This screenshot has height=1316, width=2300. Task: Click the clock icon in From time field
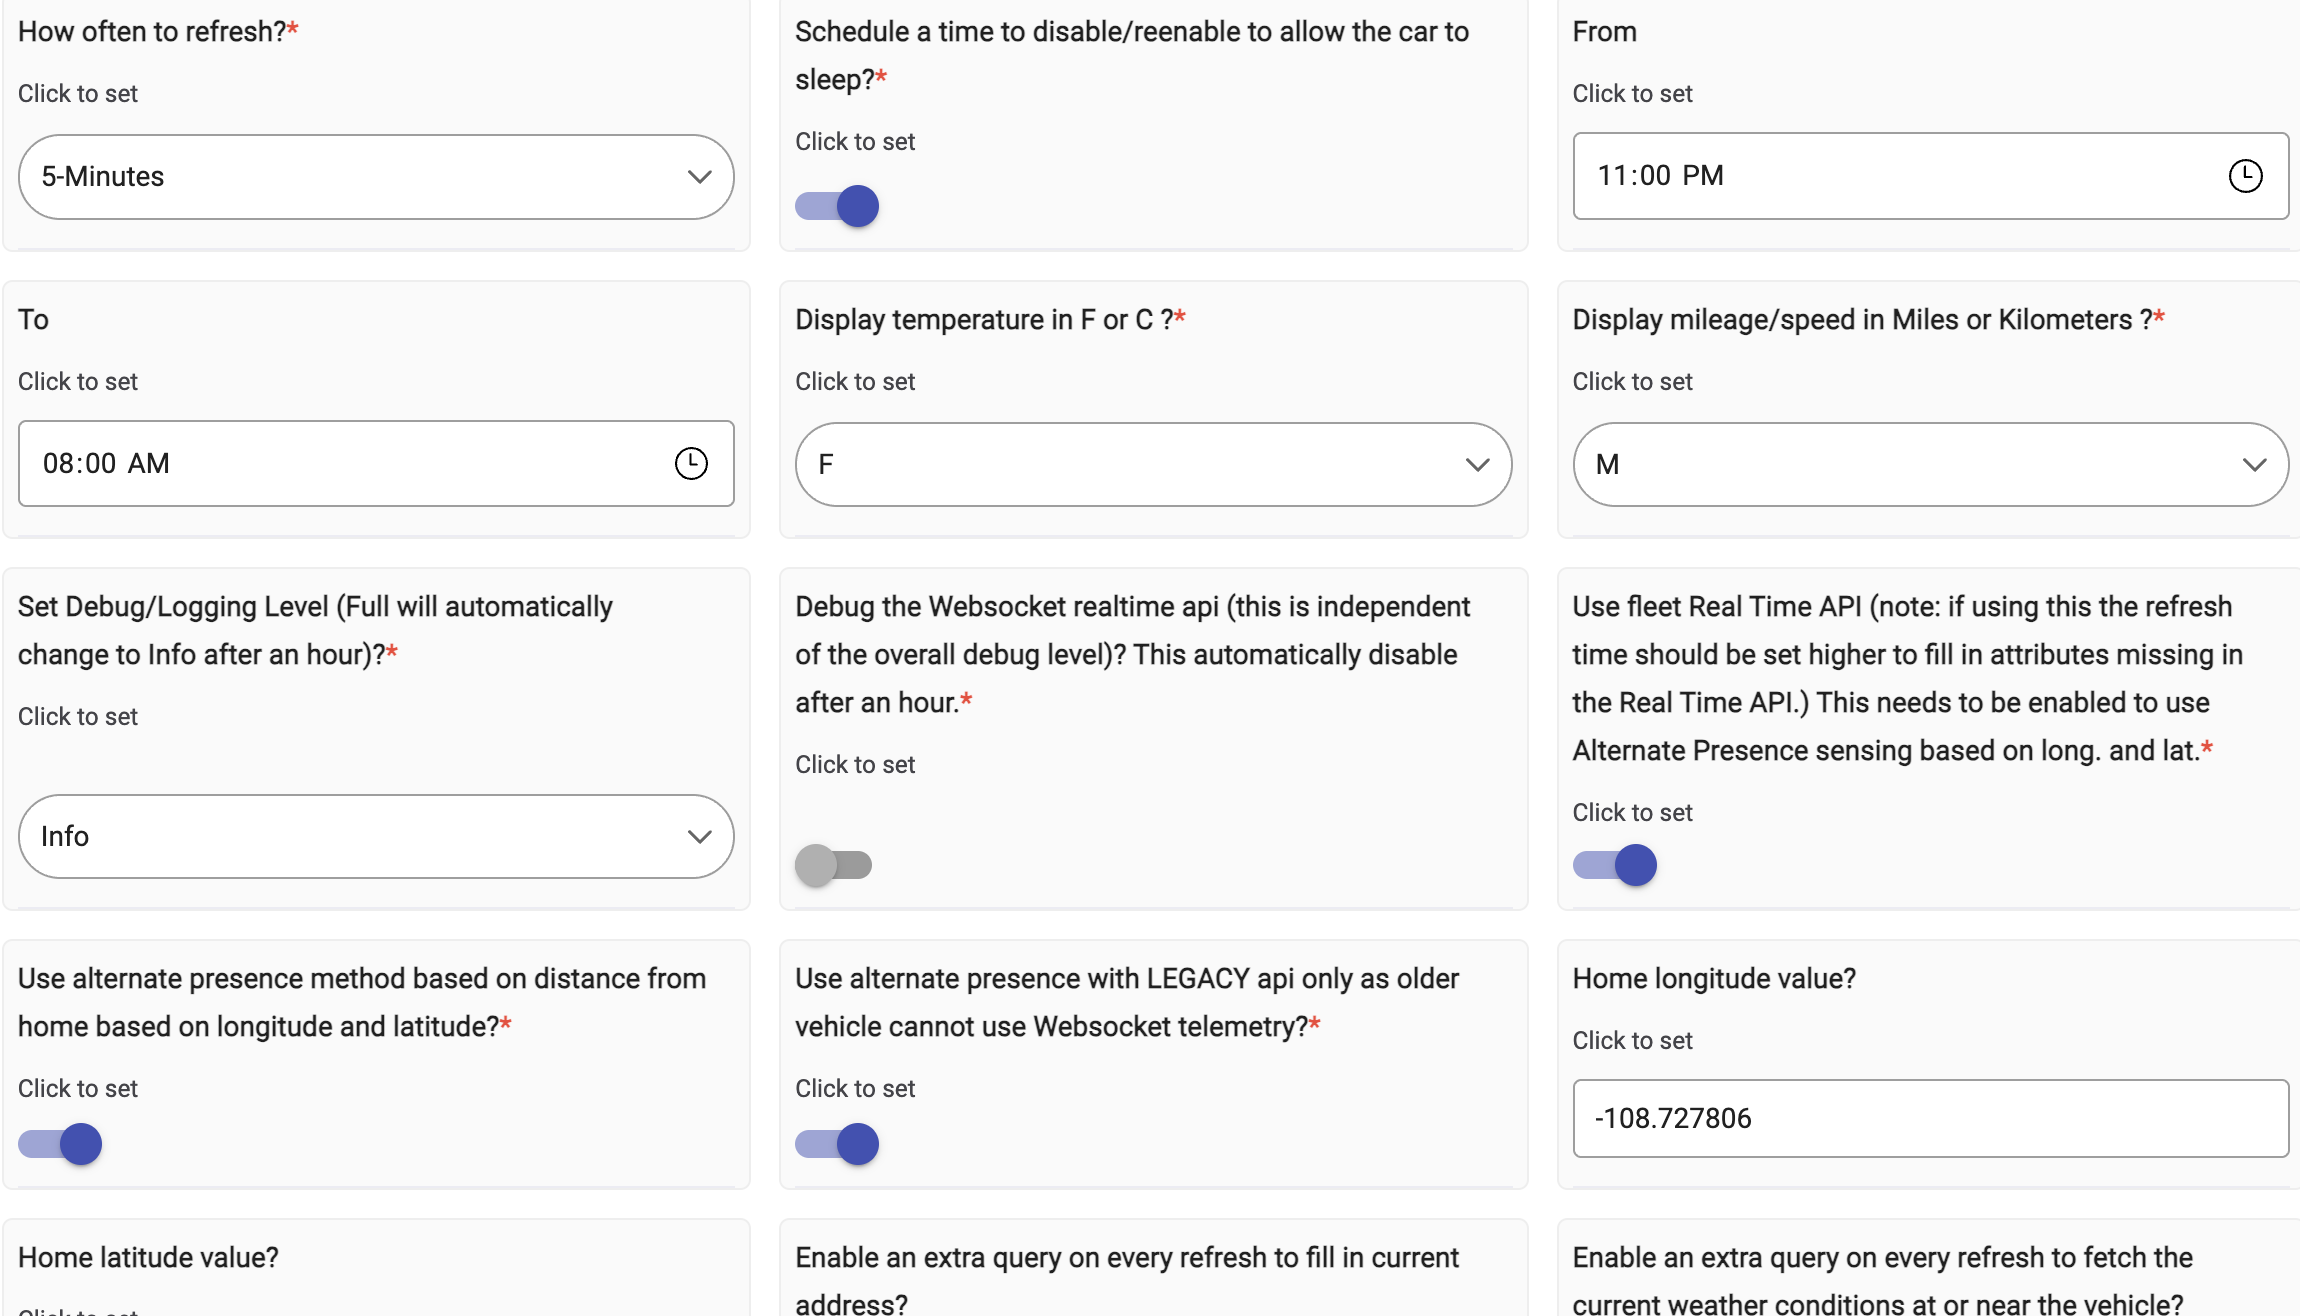point(2245,176)
